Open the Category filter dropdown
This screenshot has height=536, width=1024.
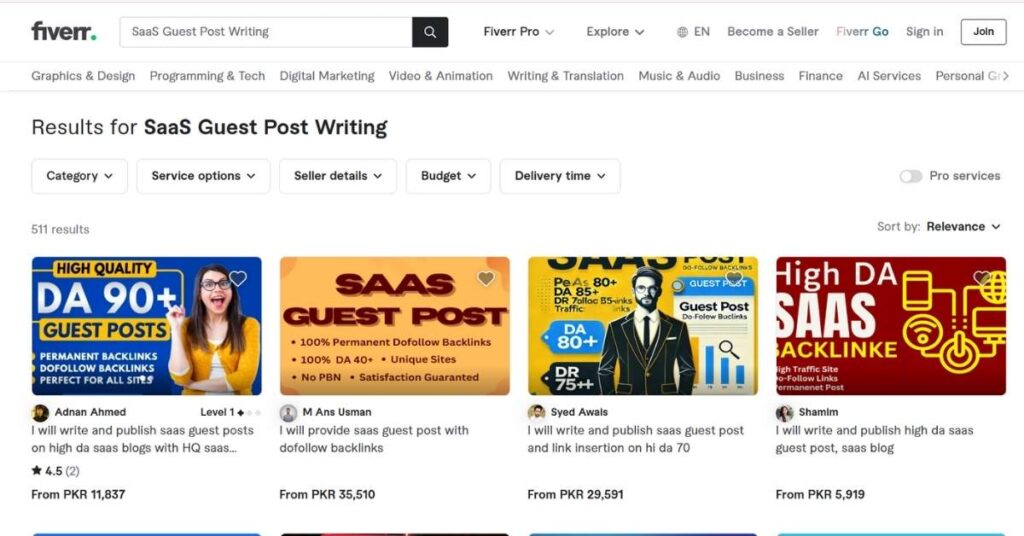[80, 176]
